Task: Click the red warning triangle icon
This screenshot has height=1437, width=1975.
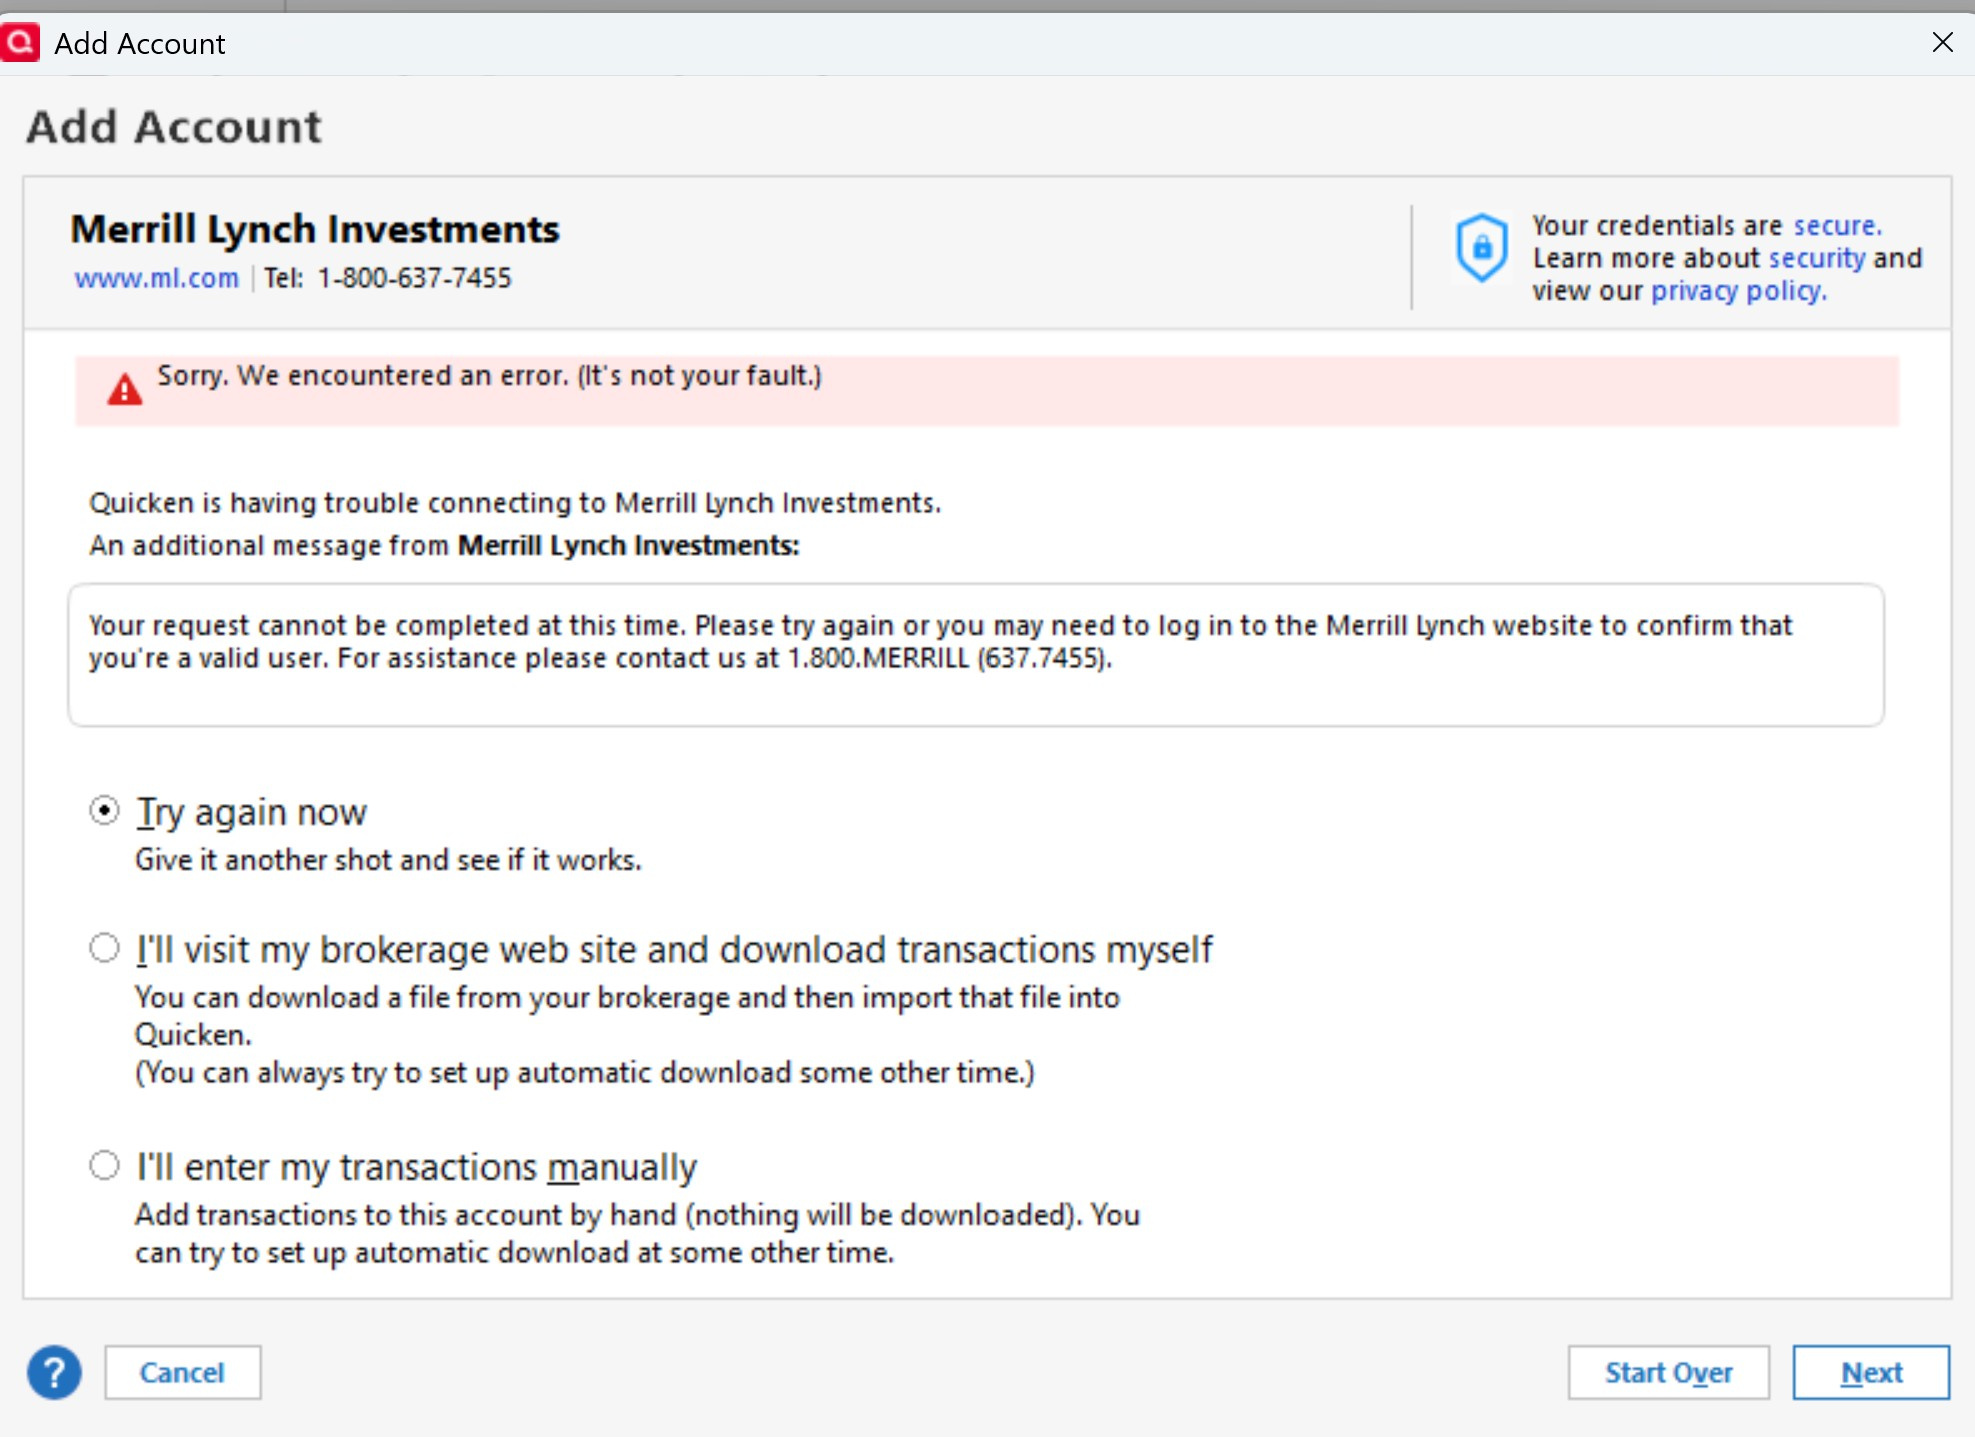Action: coord(125,390)
